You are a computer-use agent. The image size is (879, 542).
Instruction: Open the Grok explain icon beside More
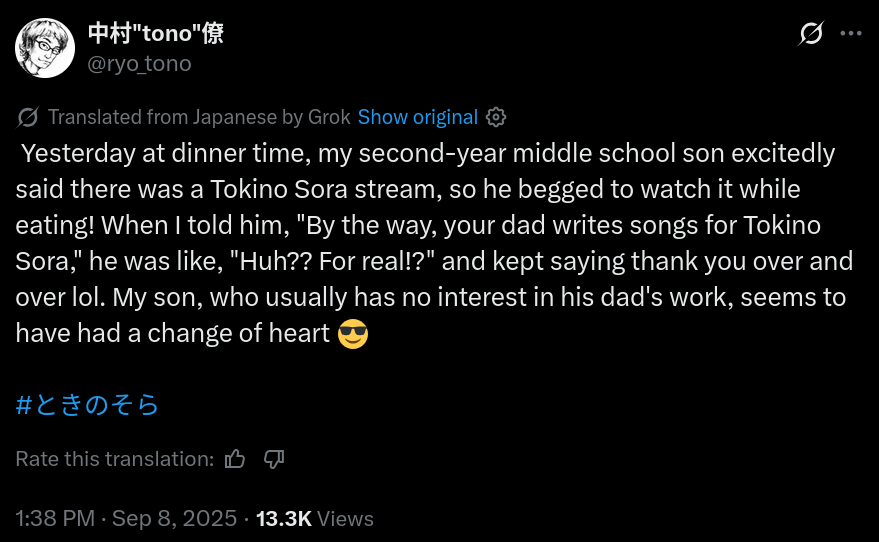pyautogui.click(x=811, y=34)
